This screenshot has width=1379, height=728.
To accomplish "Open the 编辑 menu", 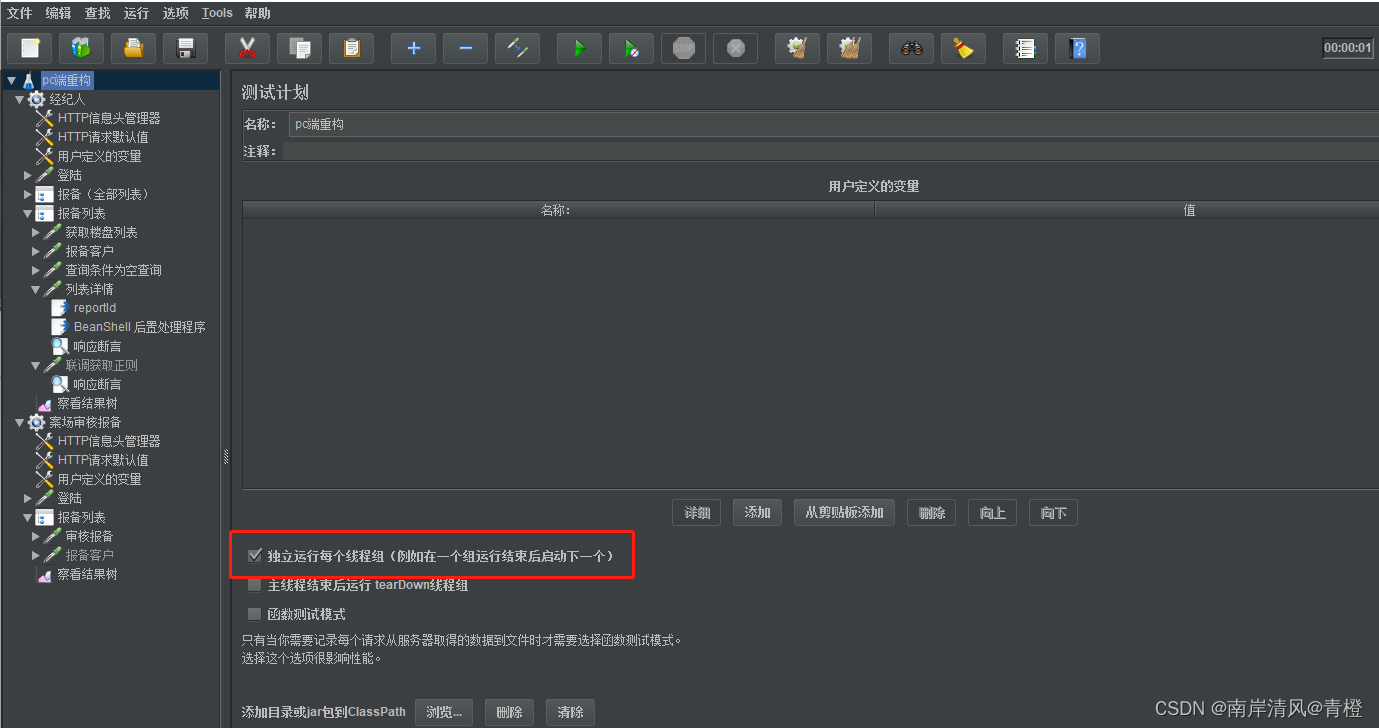I will (x=59, y=13).
